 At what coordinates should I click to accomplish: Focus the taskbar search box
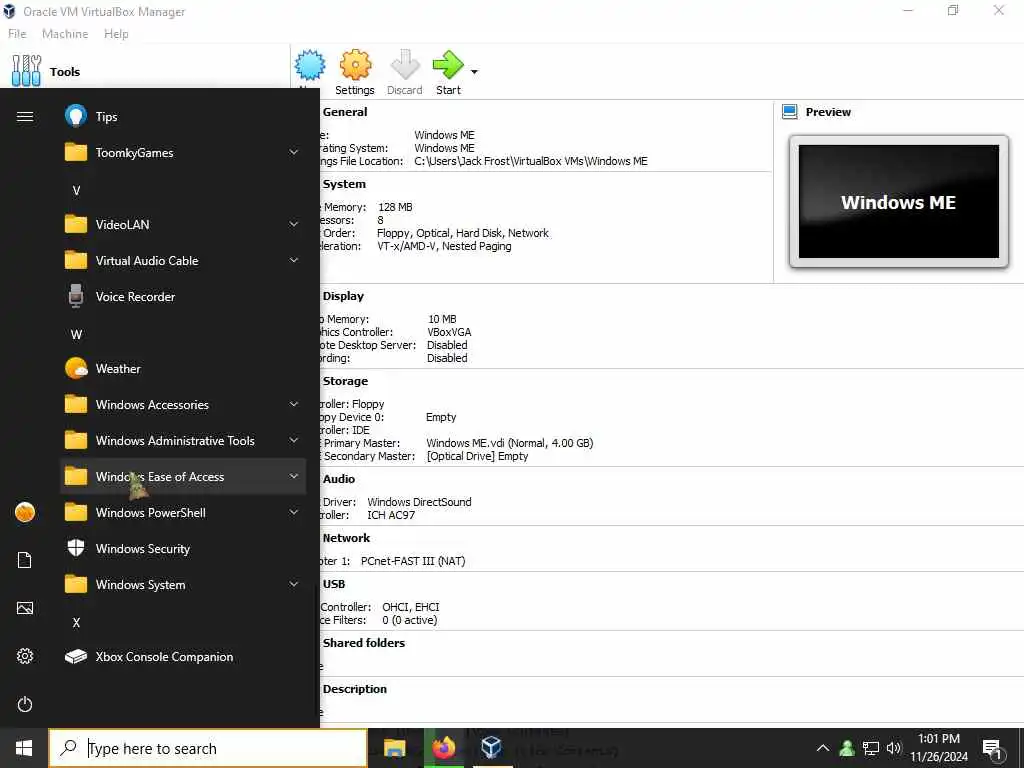tap(208, 748)
